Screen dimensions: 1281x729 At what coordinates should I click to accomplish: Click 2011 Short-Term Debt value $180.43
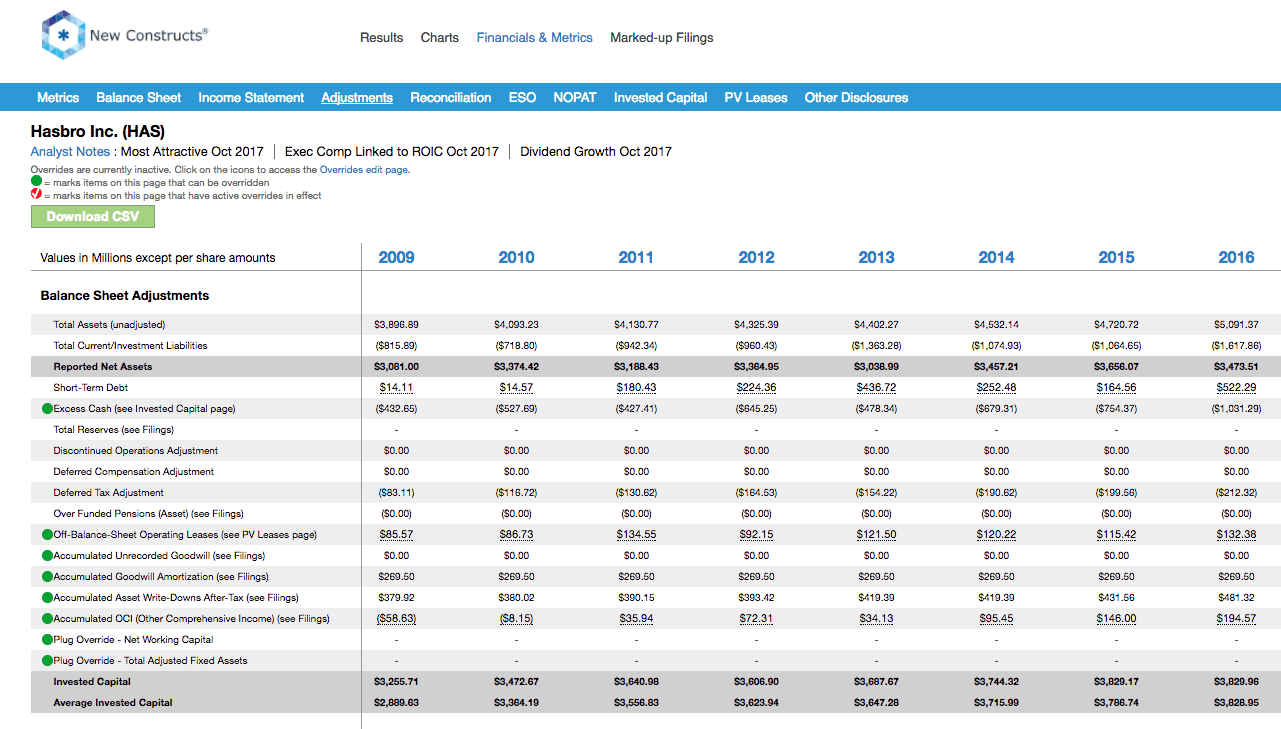point(636,388)
